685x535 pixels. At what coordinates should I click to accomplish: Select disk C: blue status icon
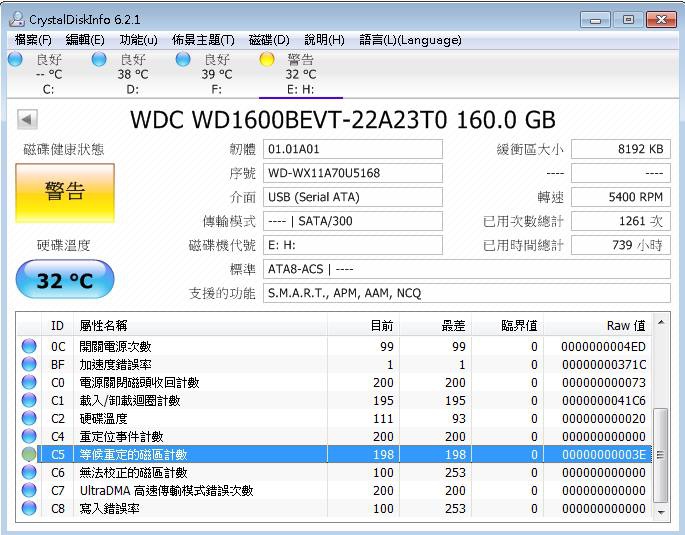[x=15, y=59]
